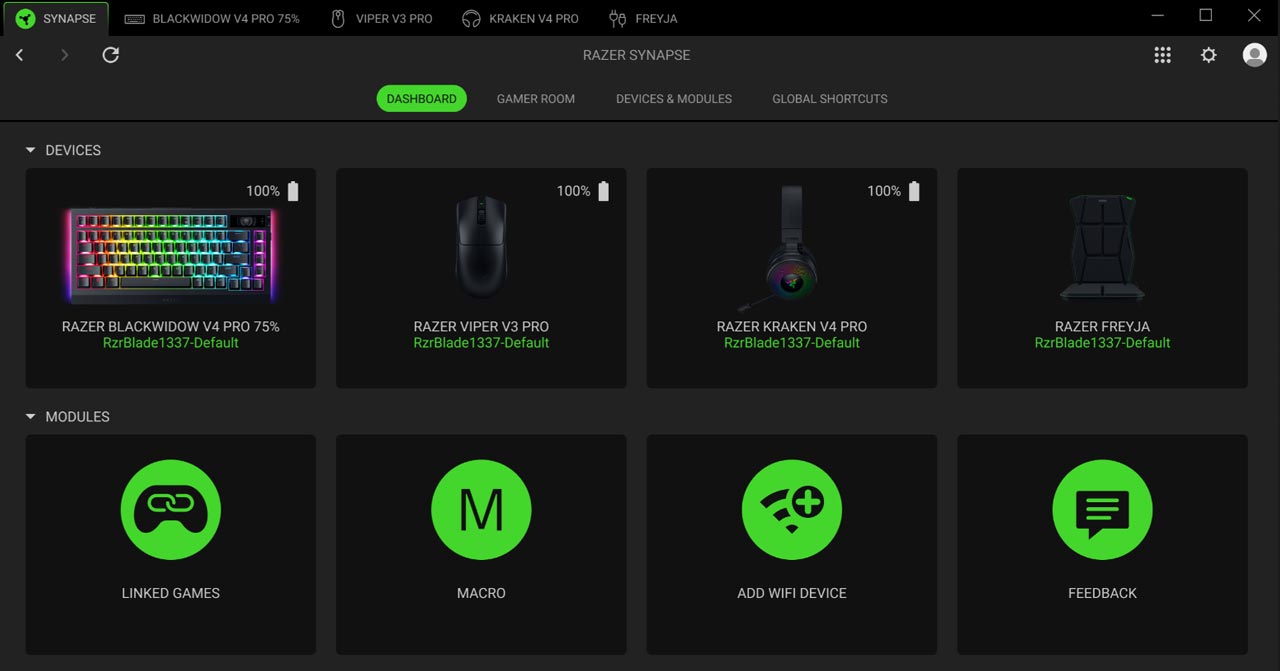Click the keyboard icon in the tab bar

tap(134, 19)
